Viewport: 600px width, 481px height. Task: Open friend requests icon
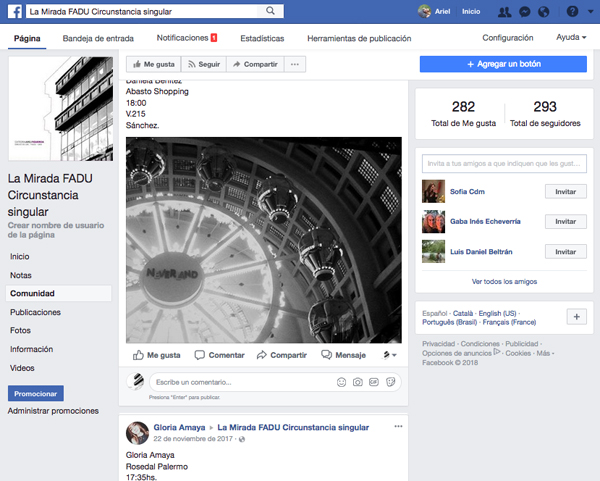pyautogui.click(x=504, y=12)
